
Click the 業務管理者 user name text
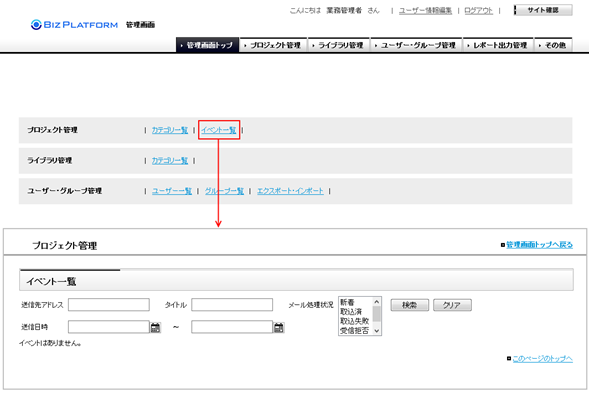344,11
